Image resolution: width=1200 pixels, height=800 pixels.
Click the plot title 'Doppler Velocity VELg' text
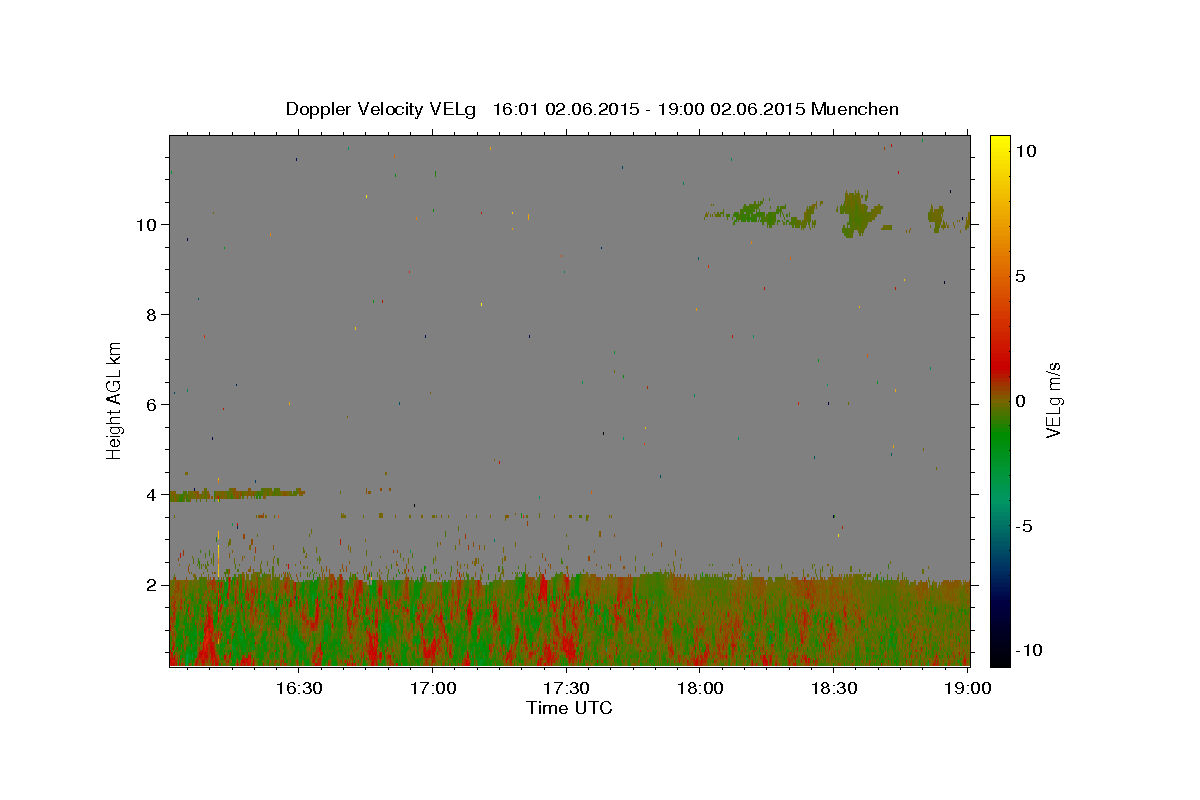(381, 109)
